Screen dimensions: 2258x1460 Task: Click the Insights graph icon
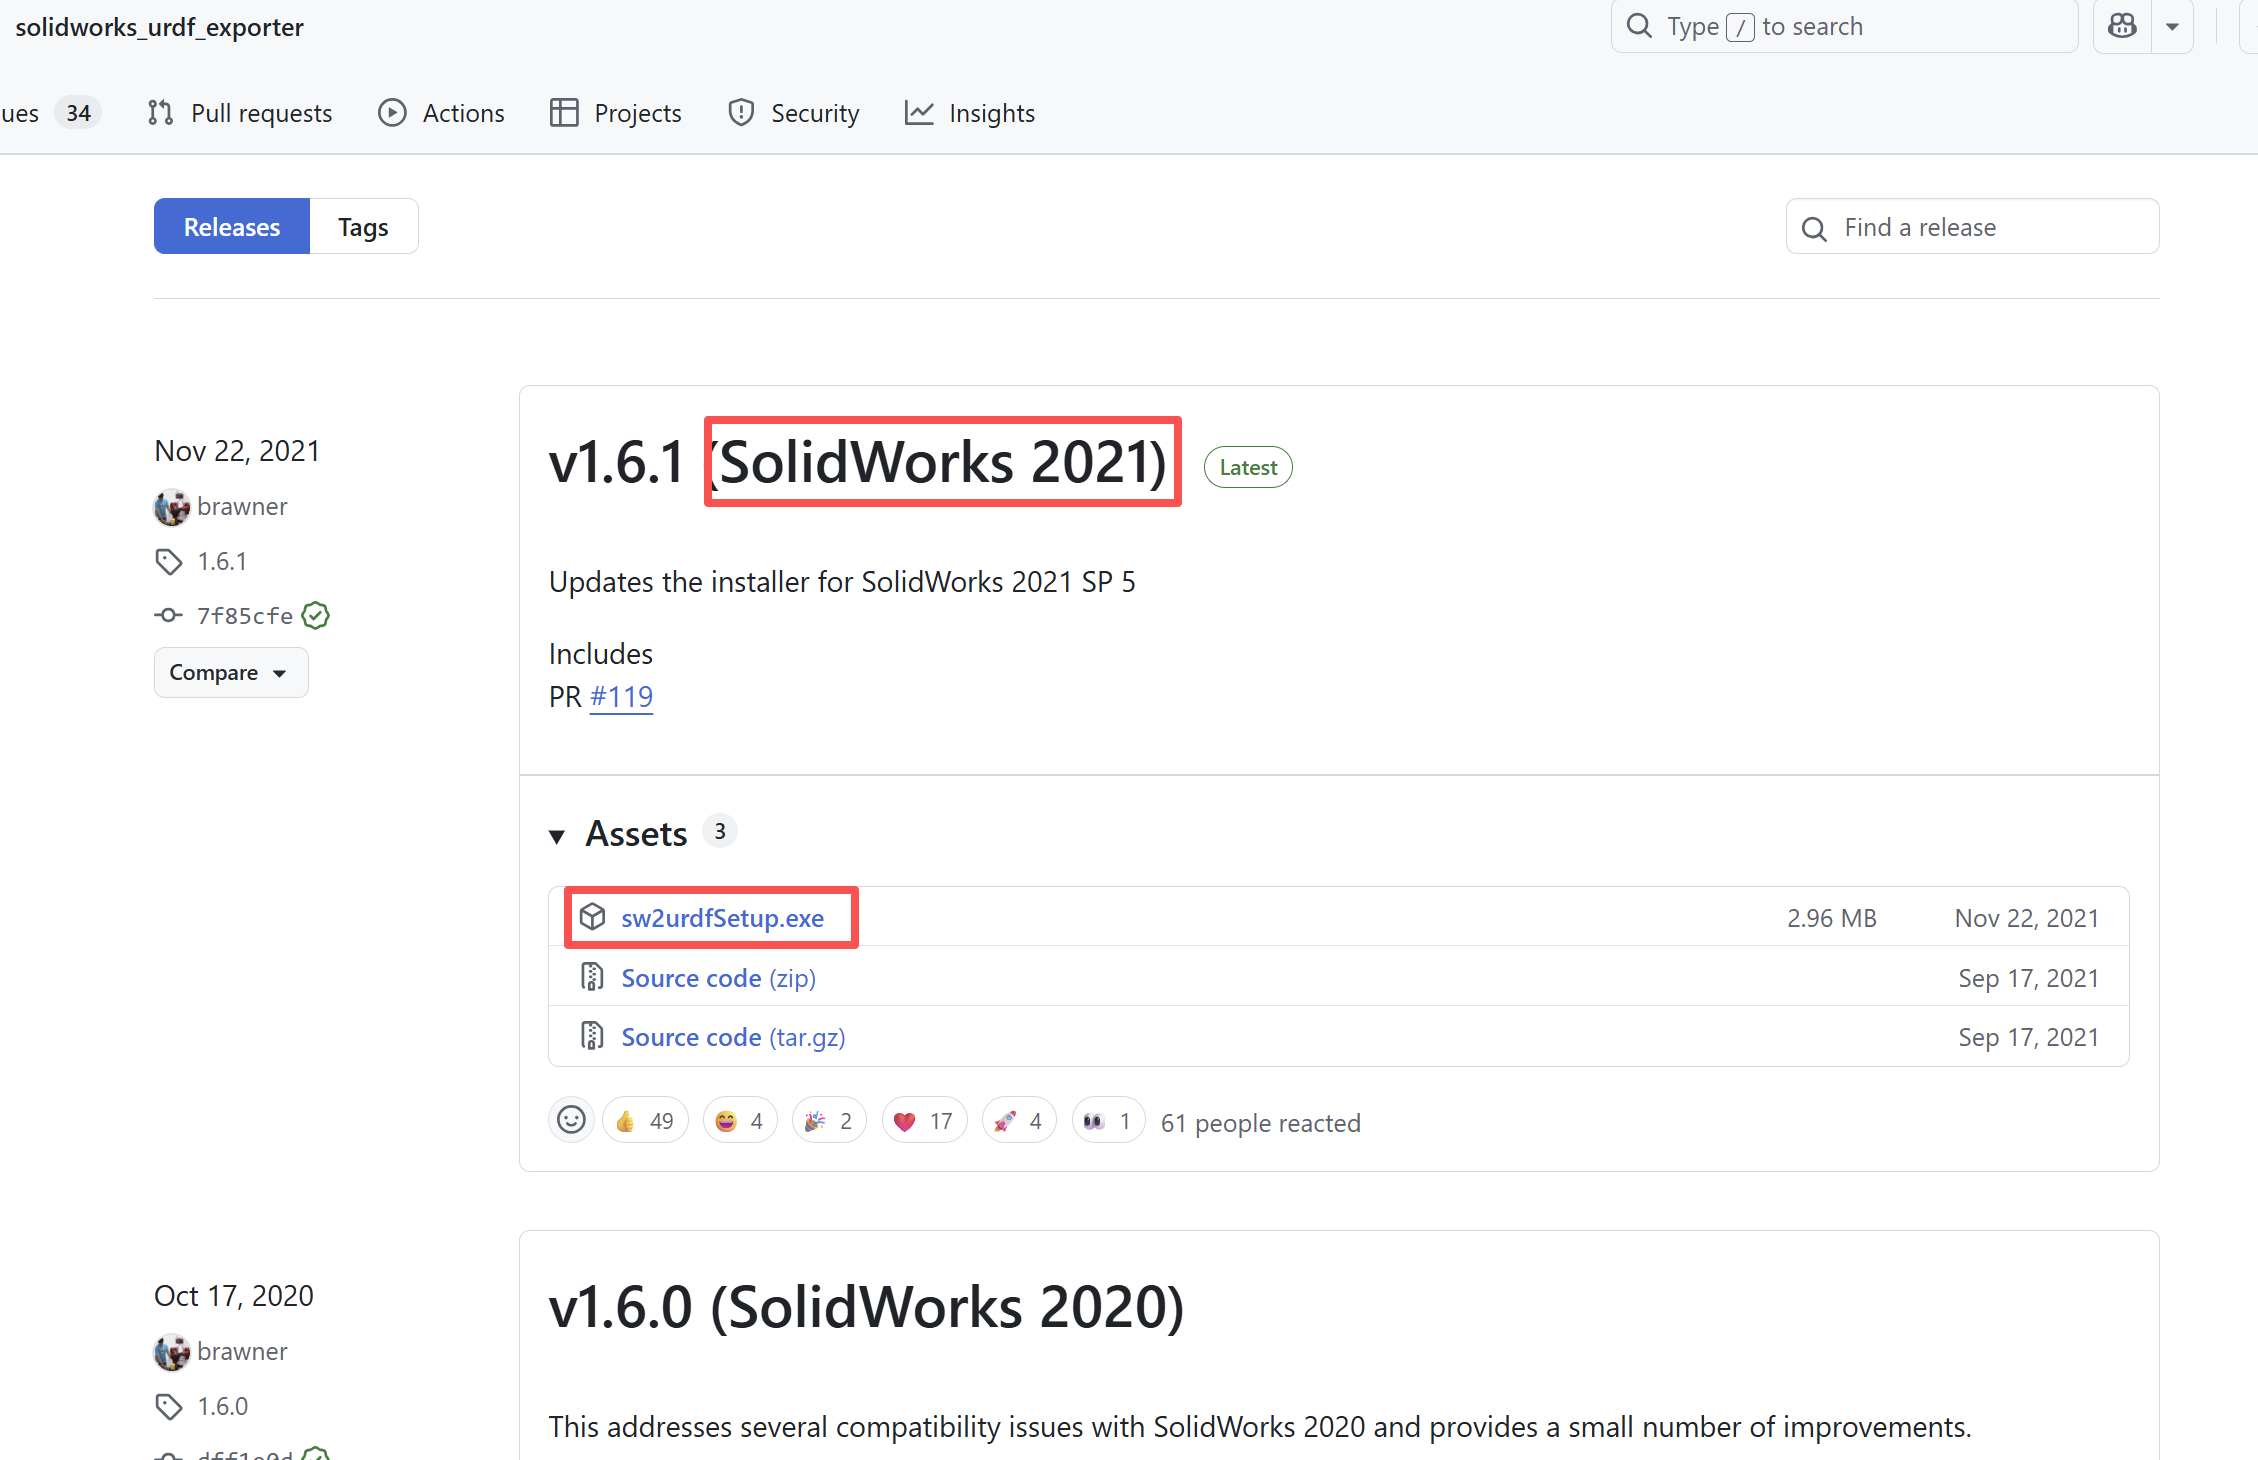(x=919, y=112)
